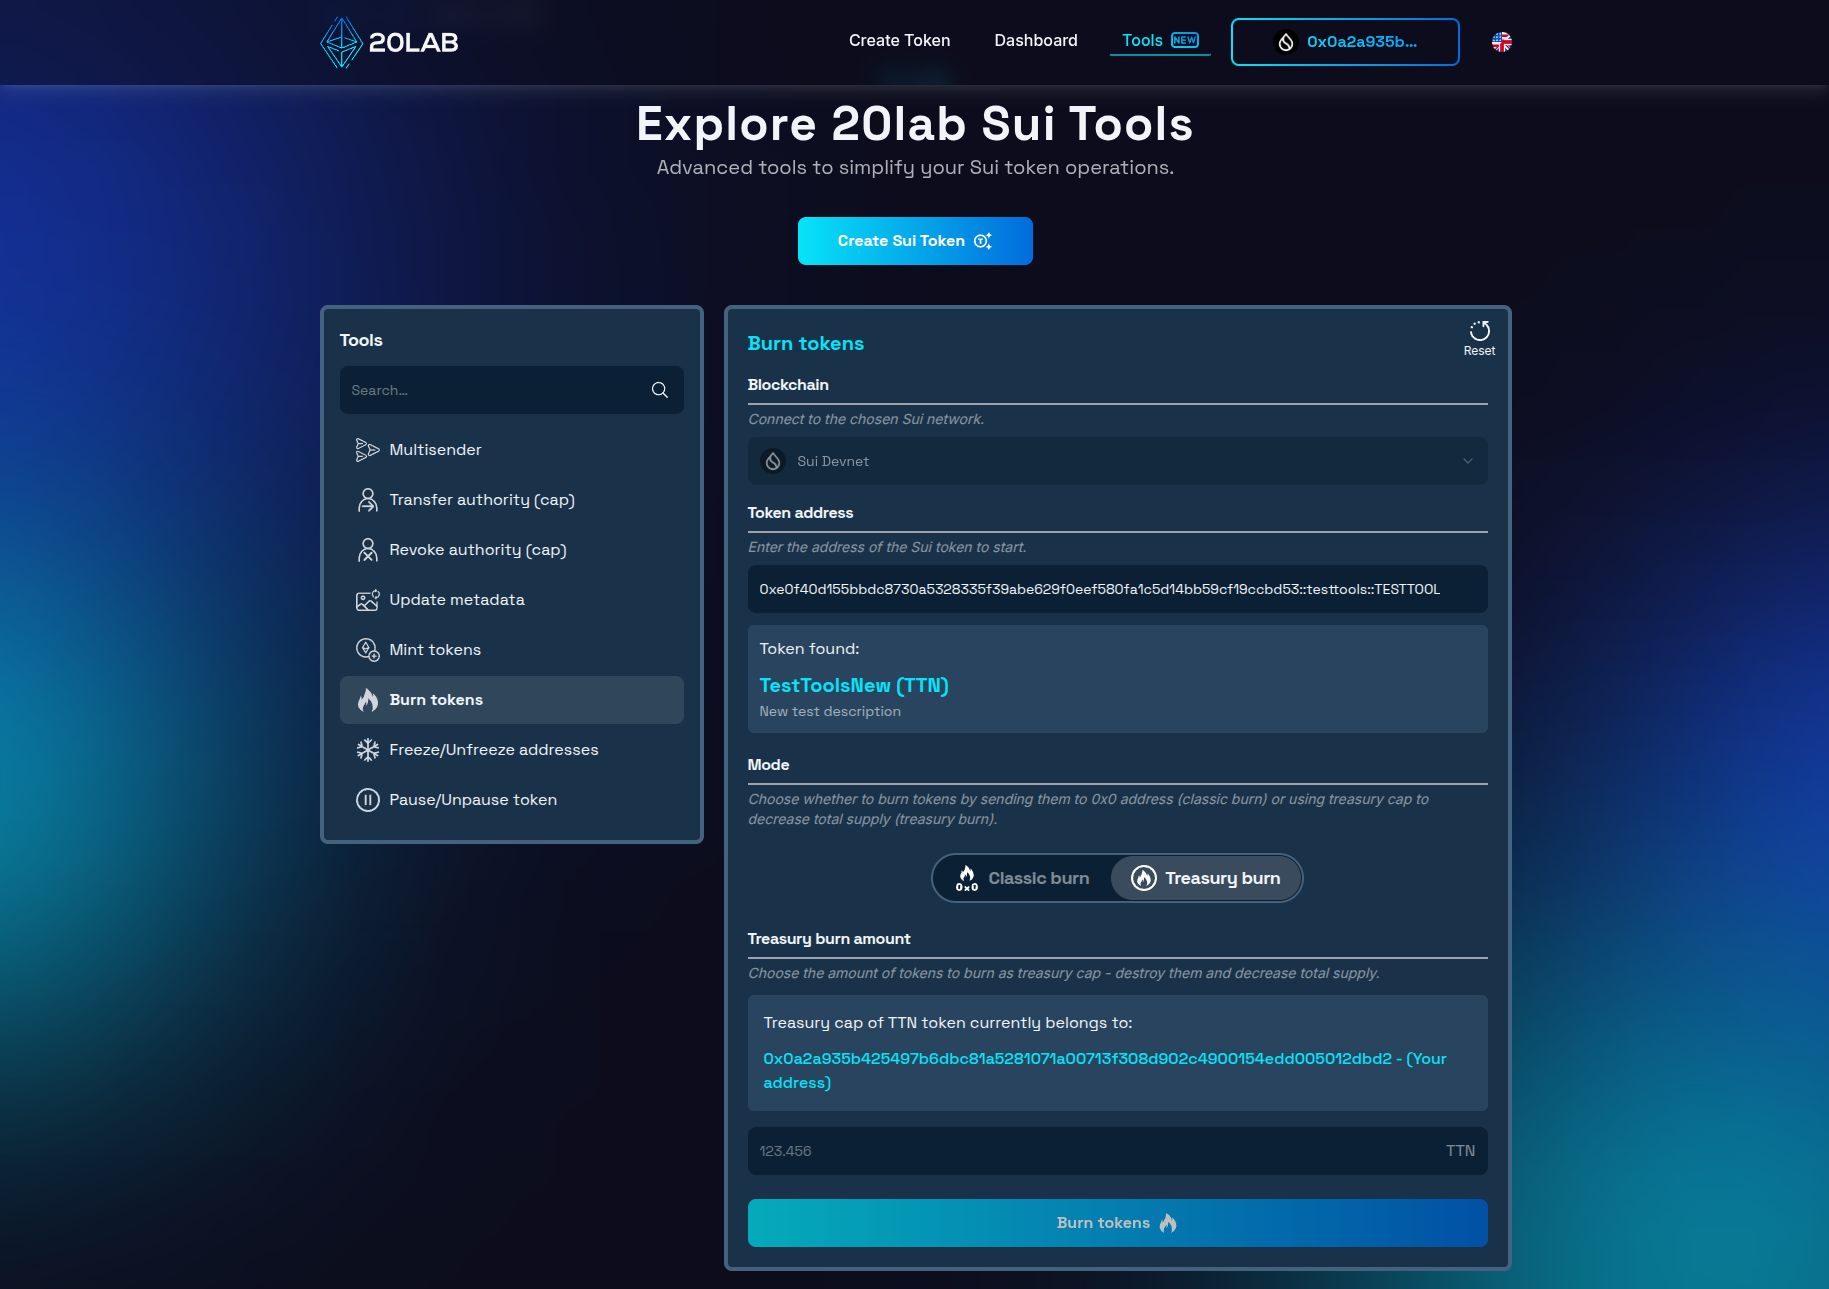
Task: Click the 'Token address' section label
Action: (800, 513)
